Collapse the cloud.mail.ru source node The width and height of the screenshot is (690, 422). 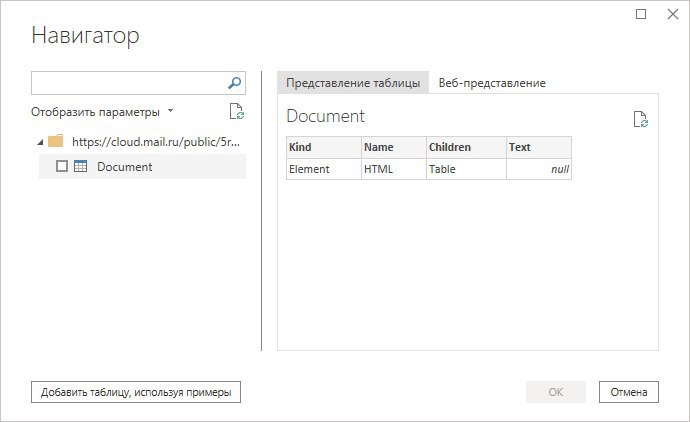pyautogui.click(x=40, y=142)
